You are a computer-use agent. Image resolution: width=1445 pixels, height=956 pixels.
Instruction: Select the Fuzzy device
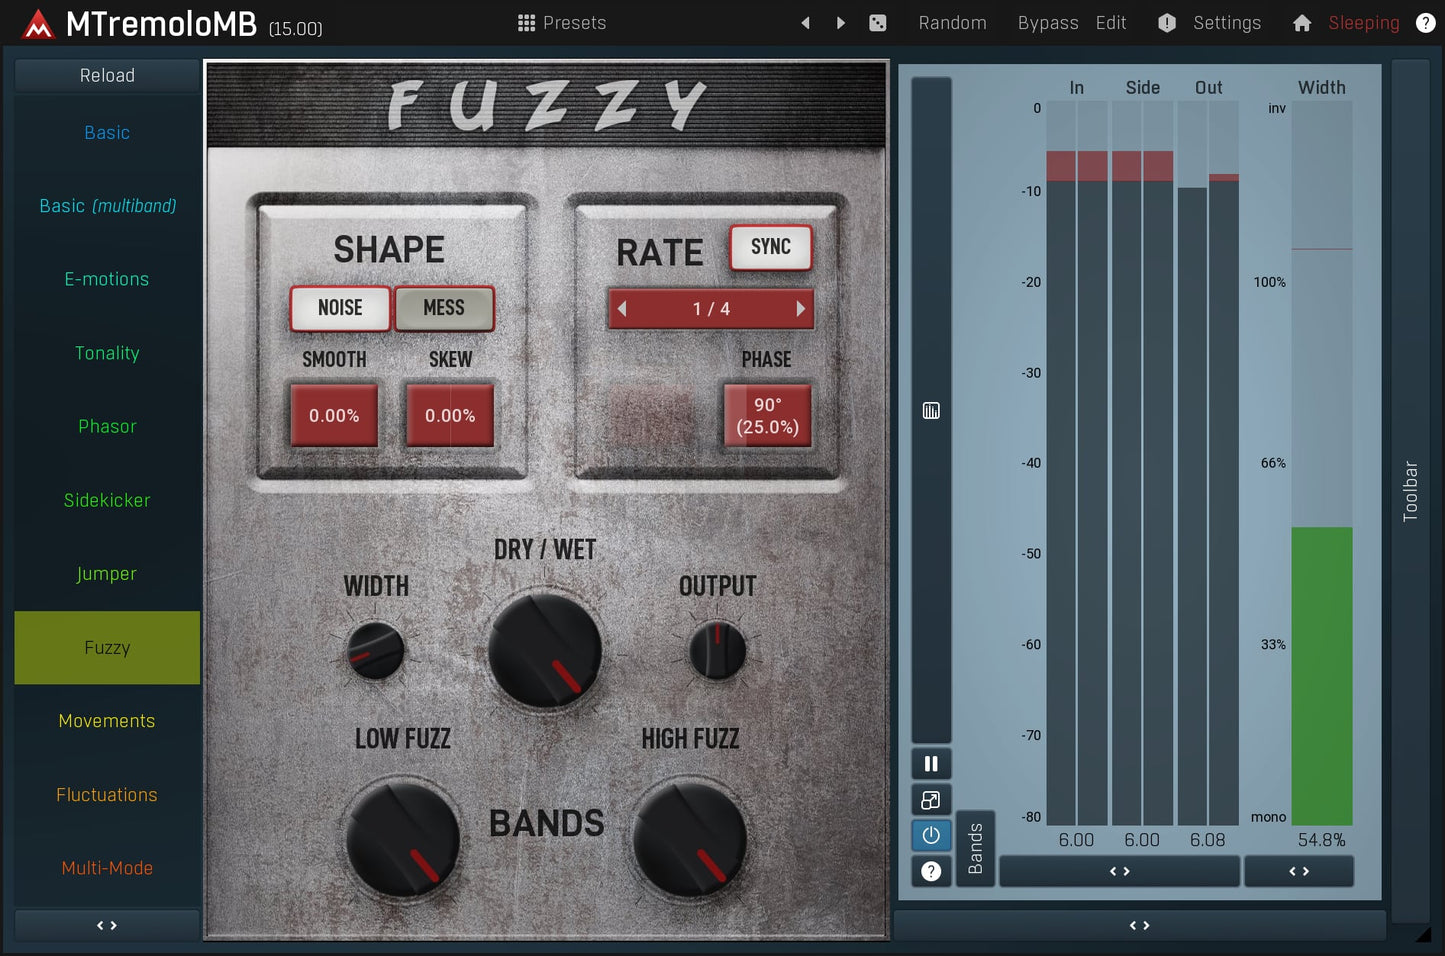[x=107, y=648]
